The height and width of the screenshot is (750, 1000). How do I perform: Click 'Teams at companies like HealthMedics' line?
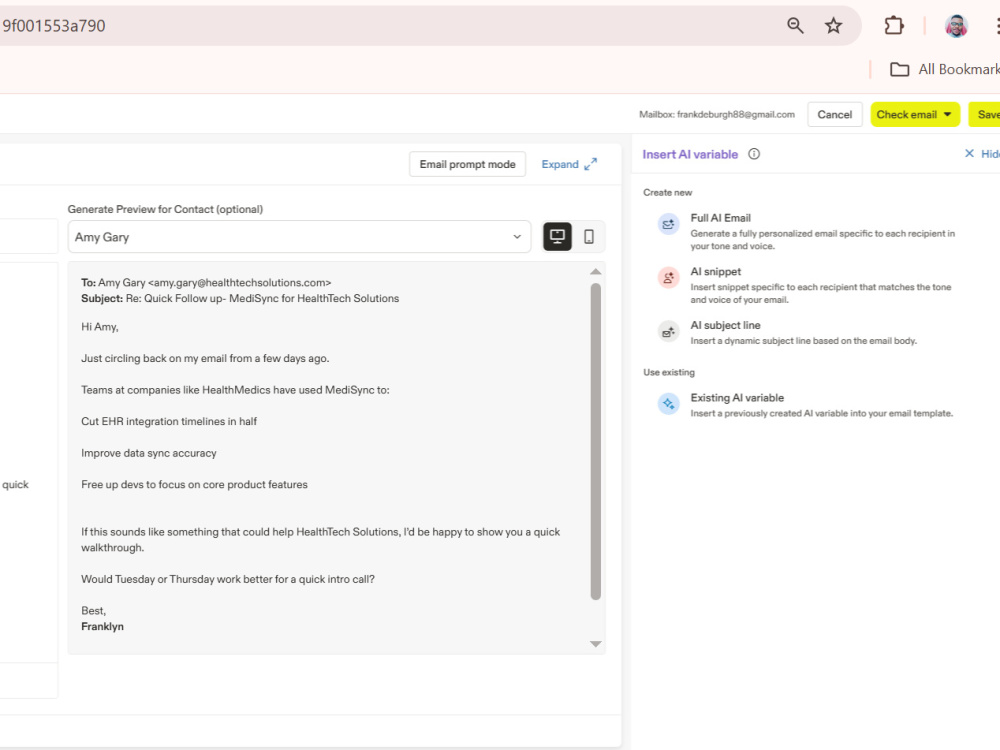235,390
